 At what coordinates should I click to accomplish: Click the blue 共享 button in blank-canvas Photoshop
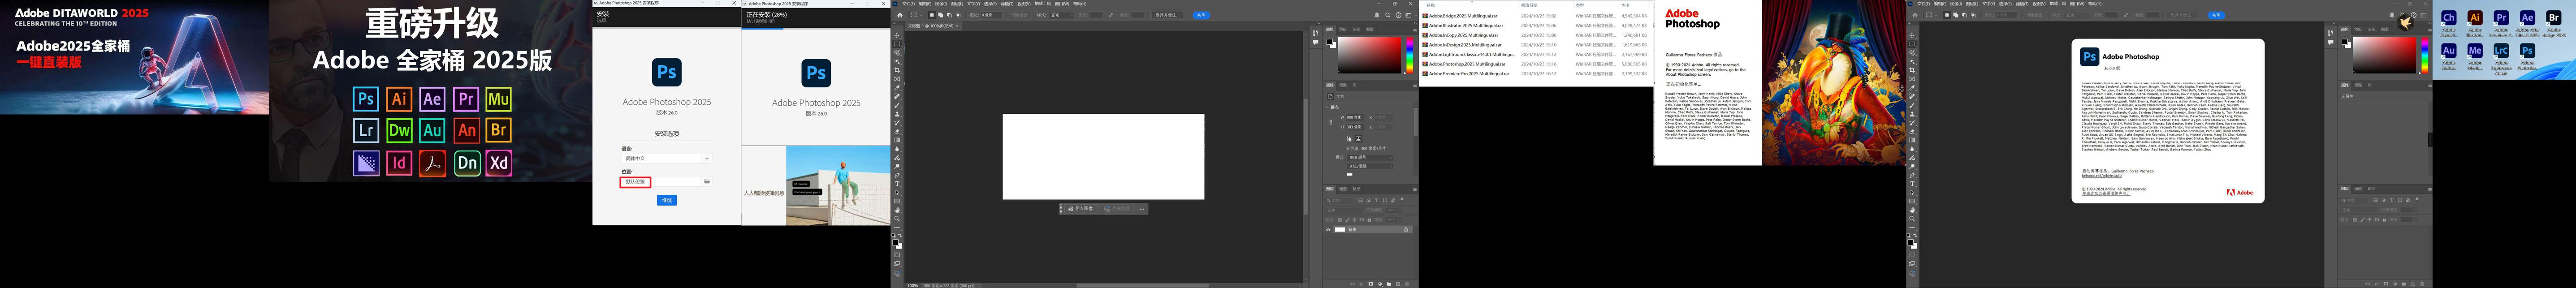click(x=1201, y=15)
